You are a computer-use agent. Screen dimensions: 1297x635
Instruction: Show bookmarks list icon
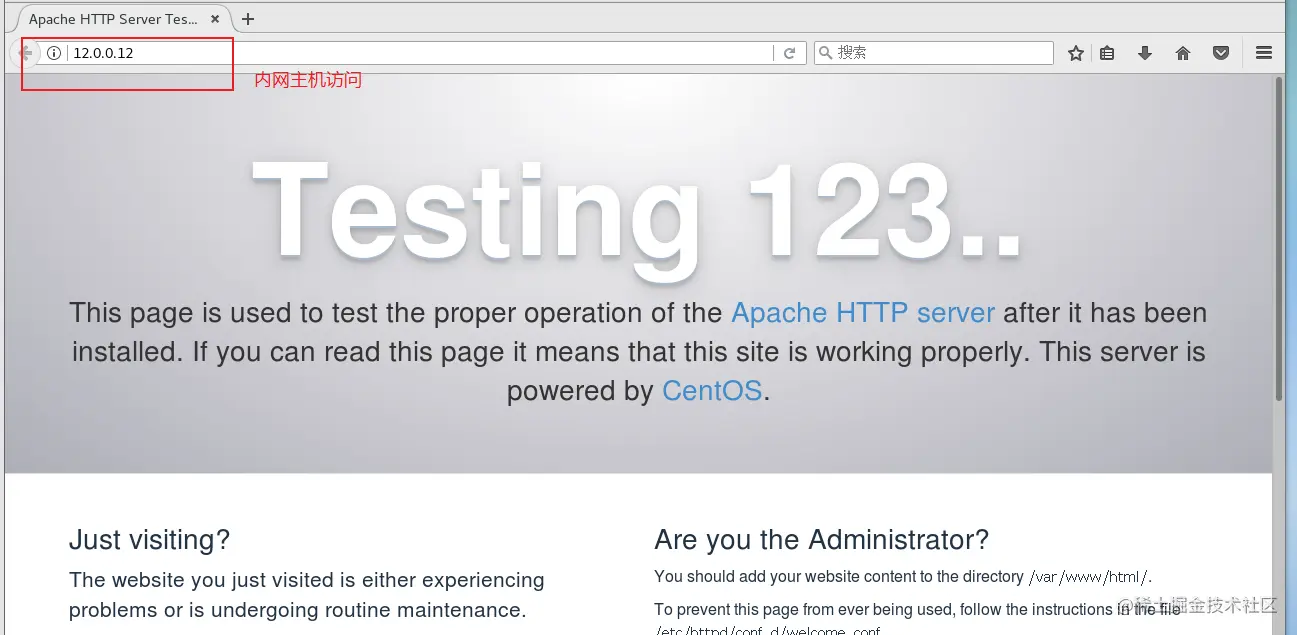coord(1107,53)
